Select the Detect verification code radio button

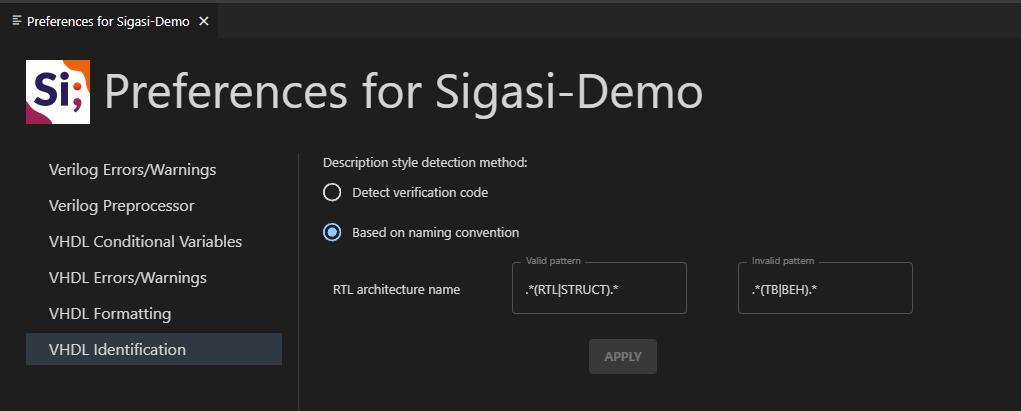[332, 192]
